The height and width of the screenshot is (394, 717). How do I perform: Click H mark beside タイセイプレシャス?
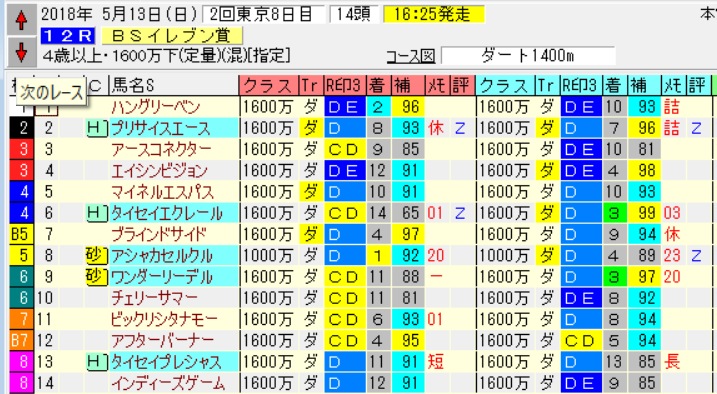click(97, 362)
